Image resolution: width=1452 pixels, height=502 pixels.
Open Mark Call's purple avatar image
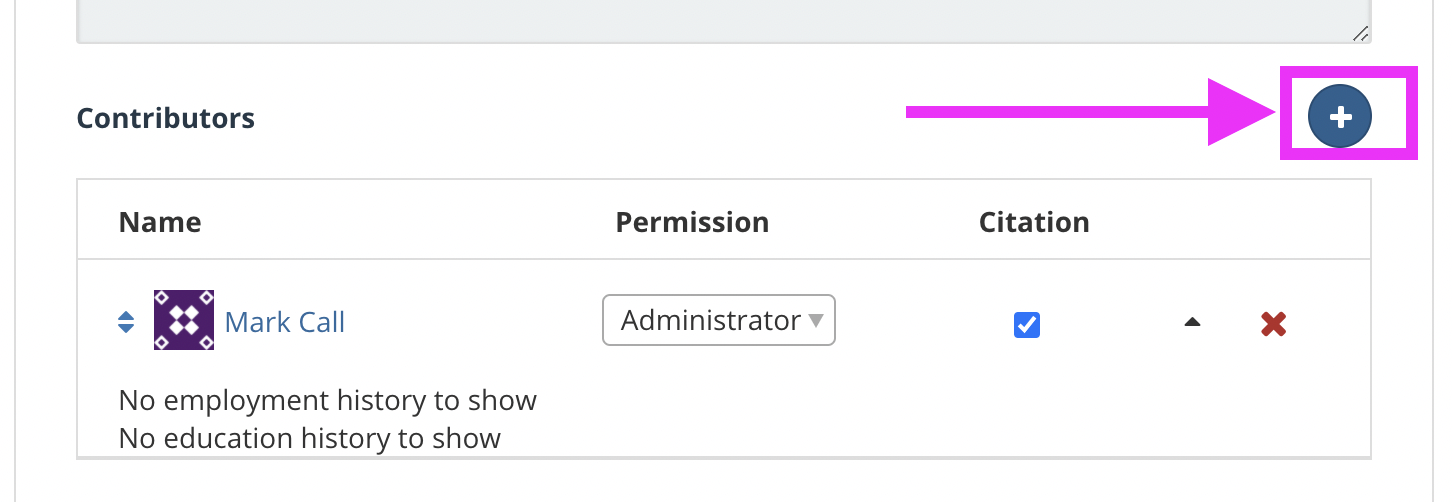(184, 320)
